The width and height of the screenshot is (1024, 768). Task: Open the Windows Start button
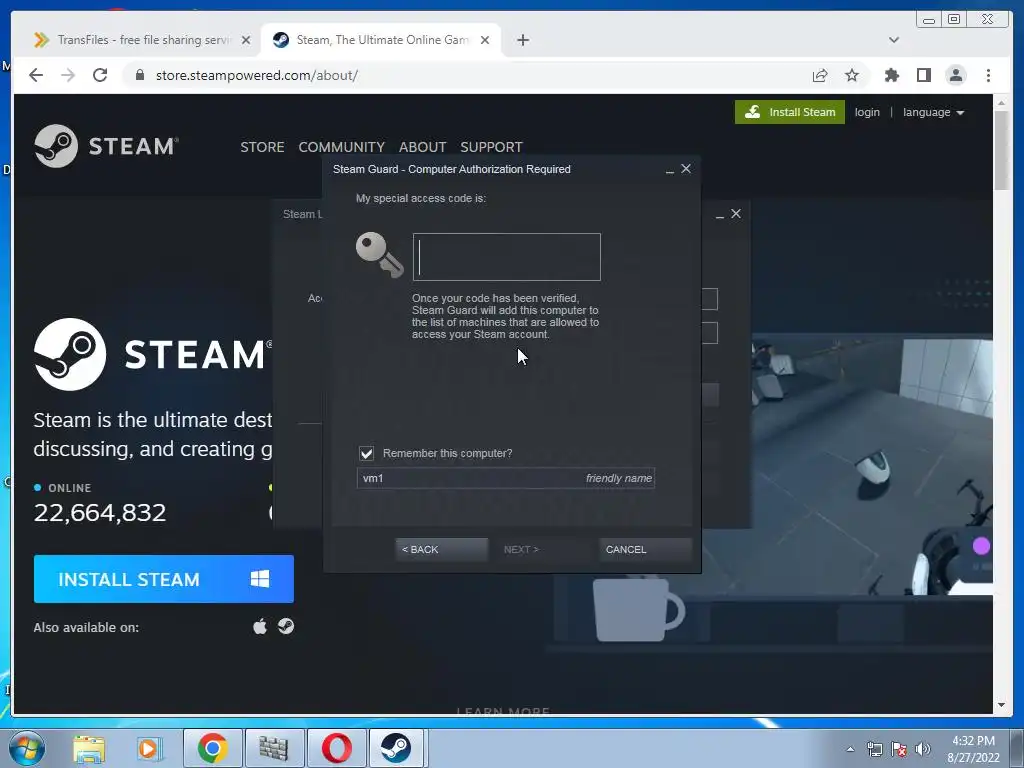[x=27, y=748]
